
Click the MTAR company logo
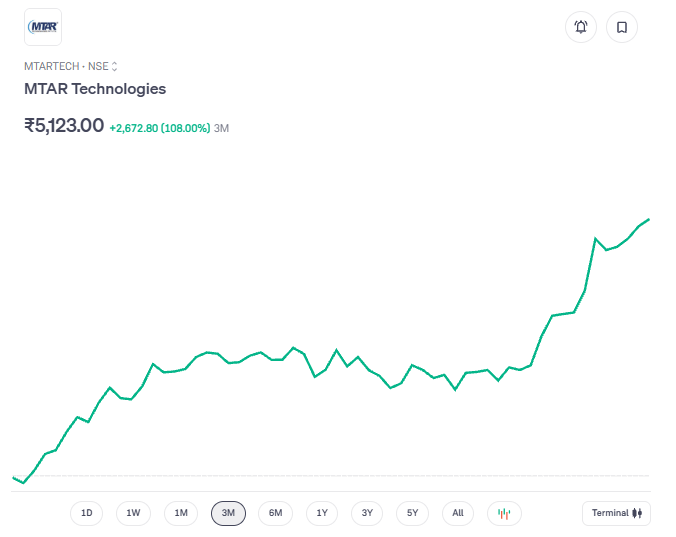click(x=43, y=27)
